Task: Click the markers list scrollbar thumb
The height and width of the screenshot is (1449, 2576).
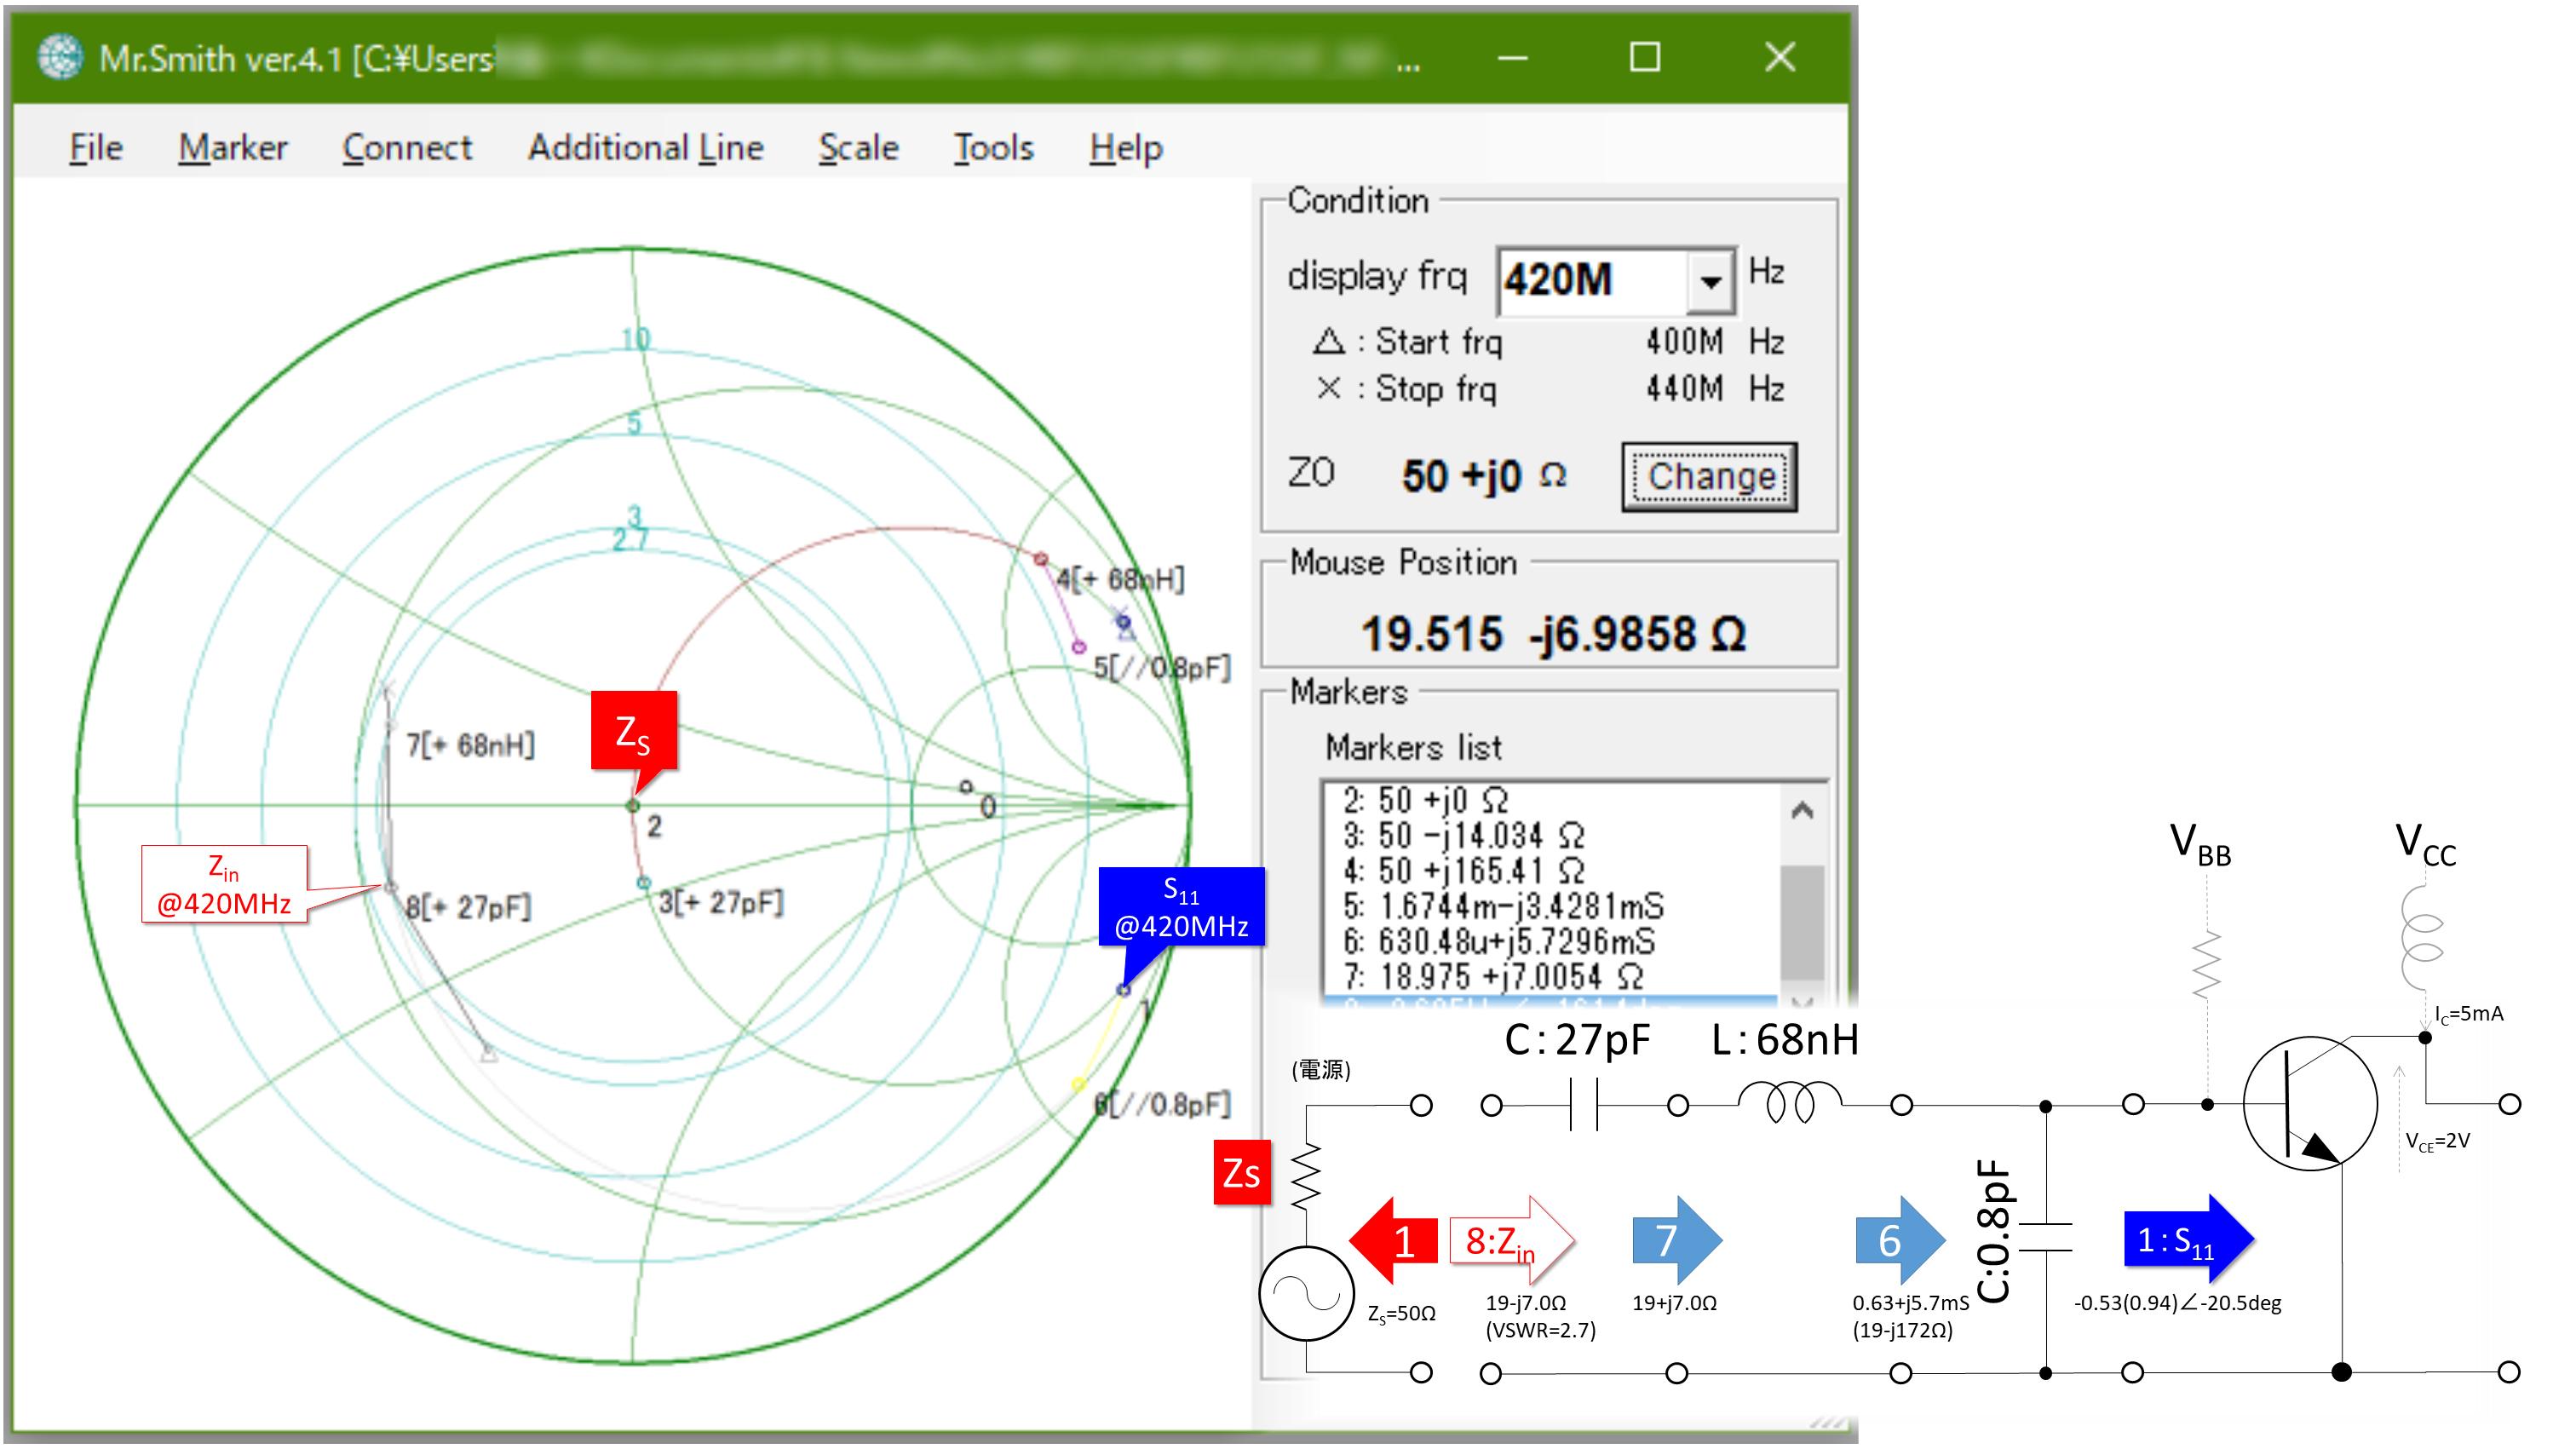Action: coord(1802,923)
